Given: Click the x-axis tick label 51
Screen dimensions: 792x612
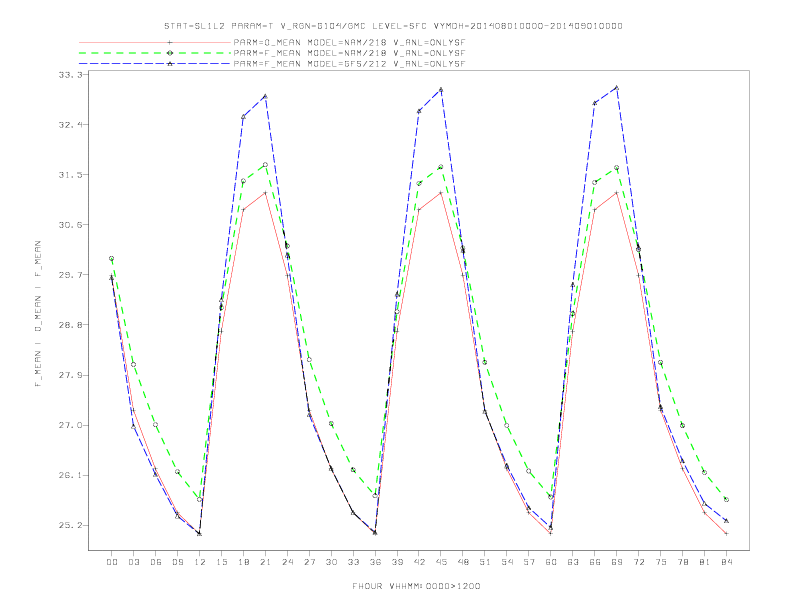Looking at the screenshot, I should 485,562.
